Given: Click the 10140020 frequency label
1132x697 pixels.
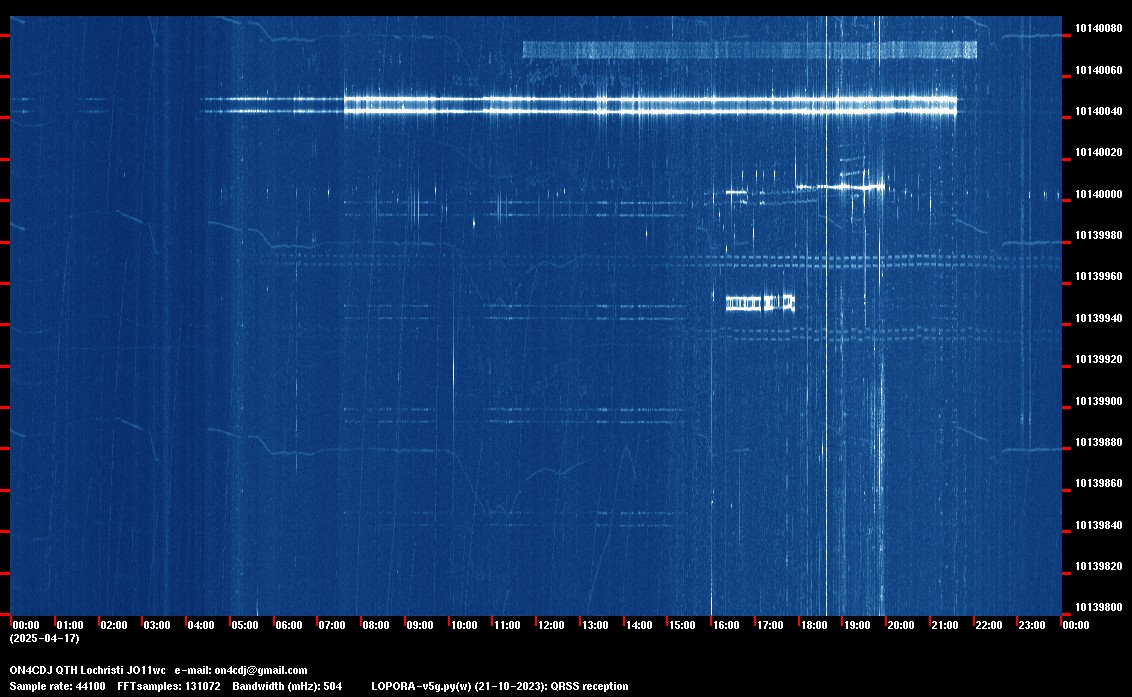Looking at the screenshot, I should (1099, 152).
